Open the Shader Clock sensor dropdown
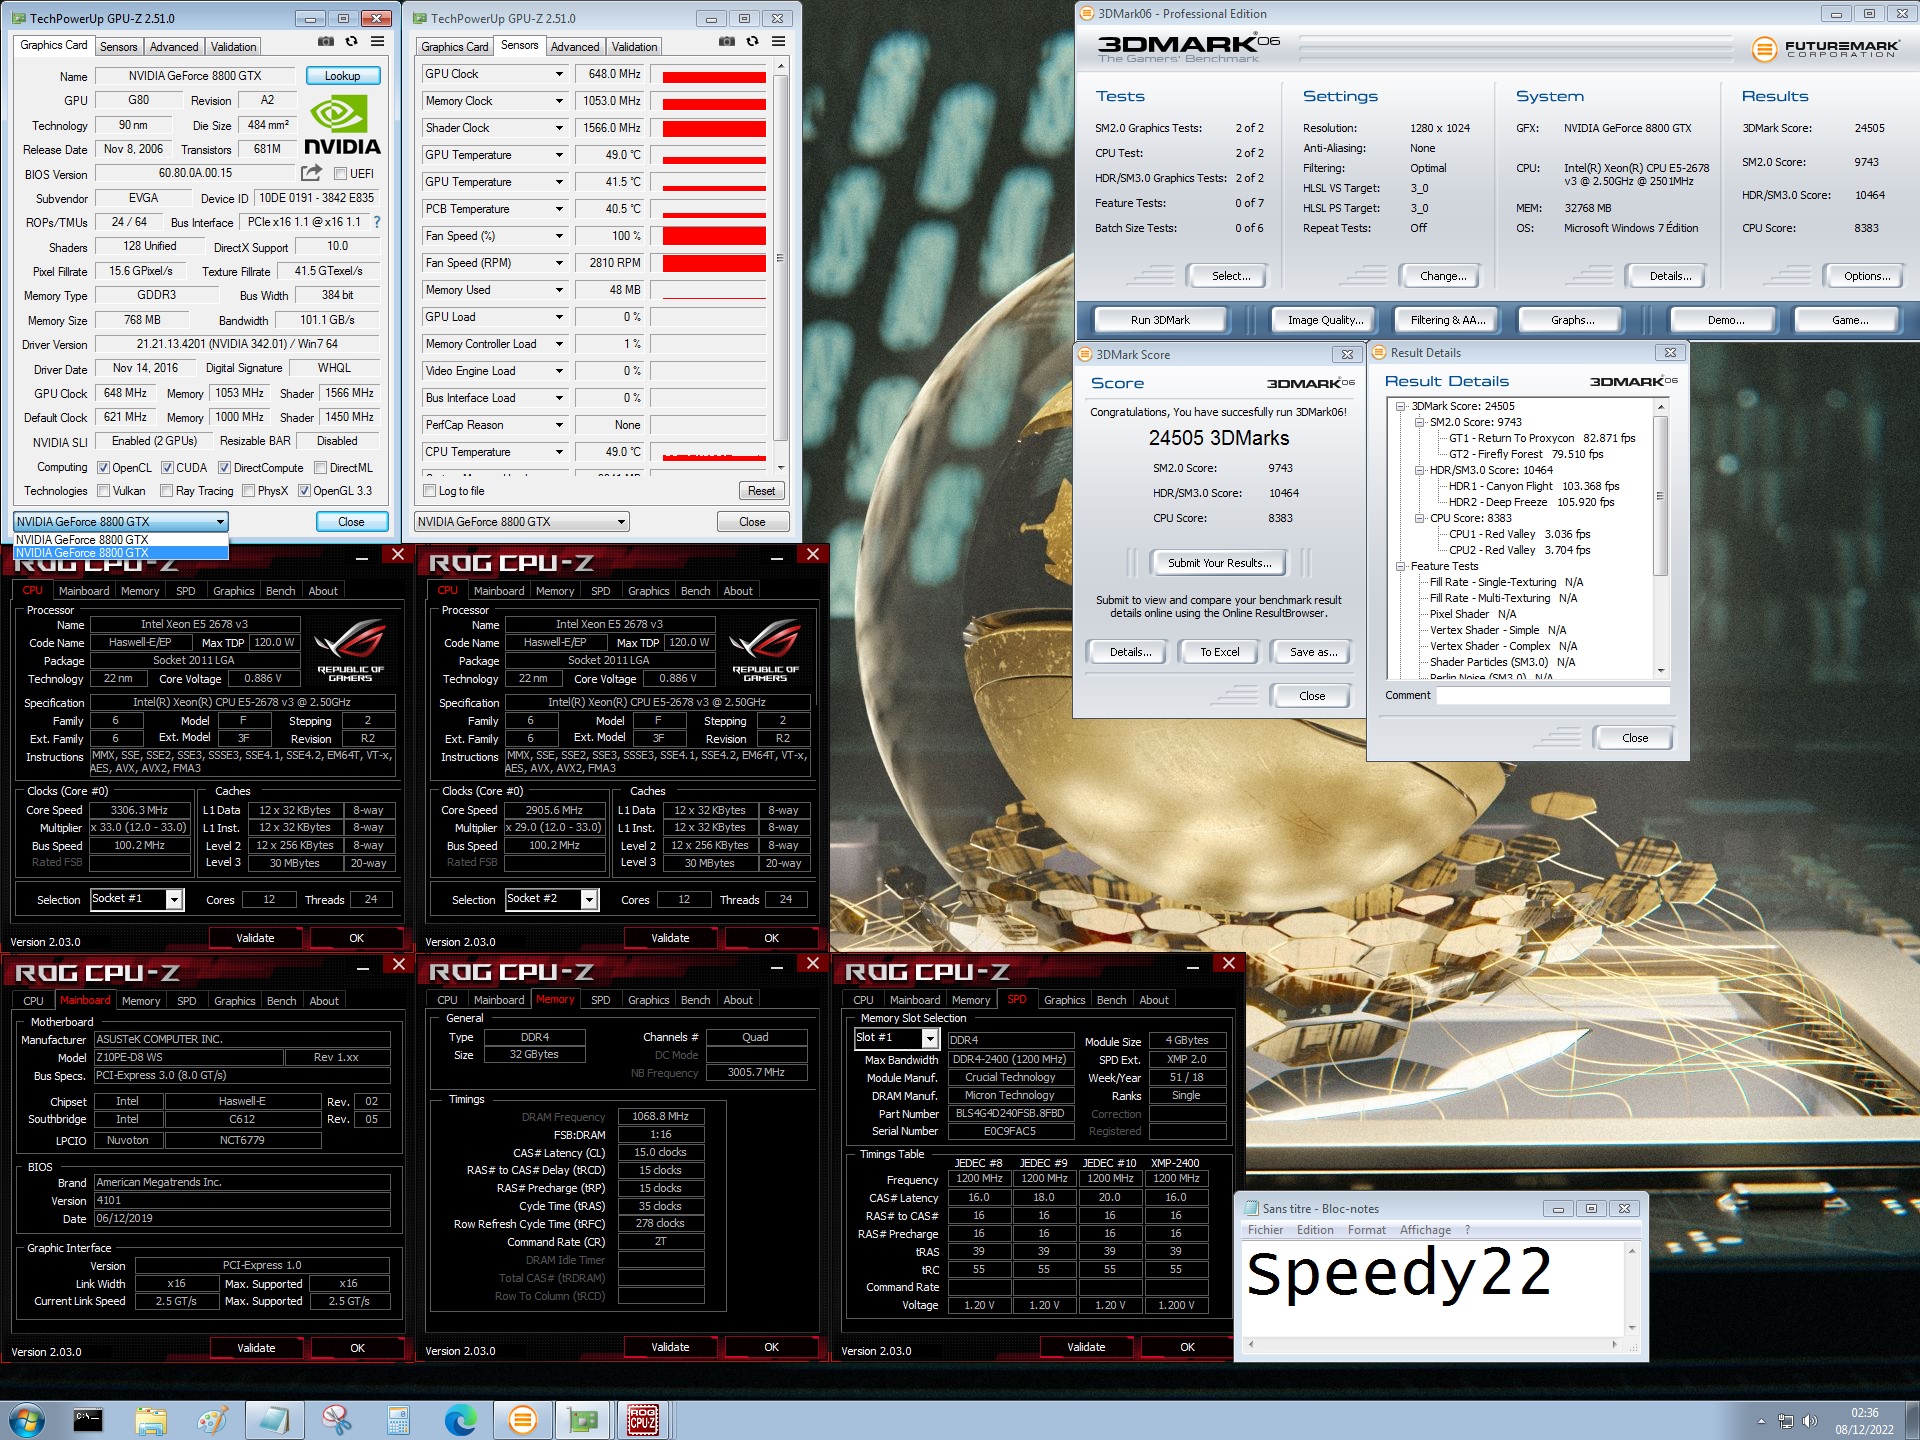The height and width of the screenshot is (1440, 1920). pos(558,128)
